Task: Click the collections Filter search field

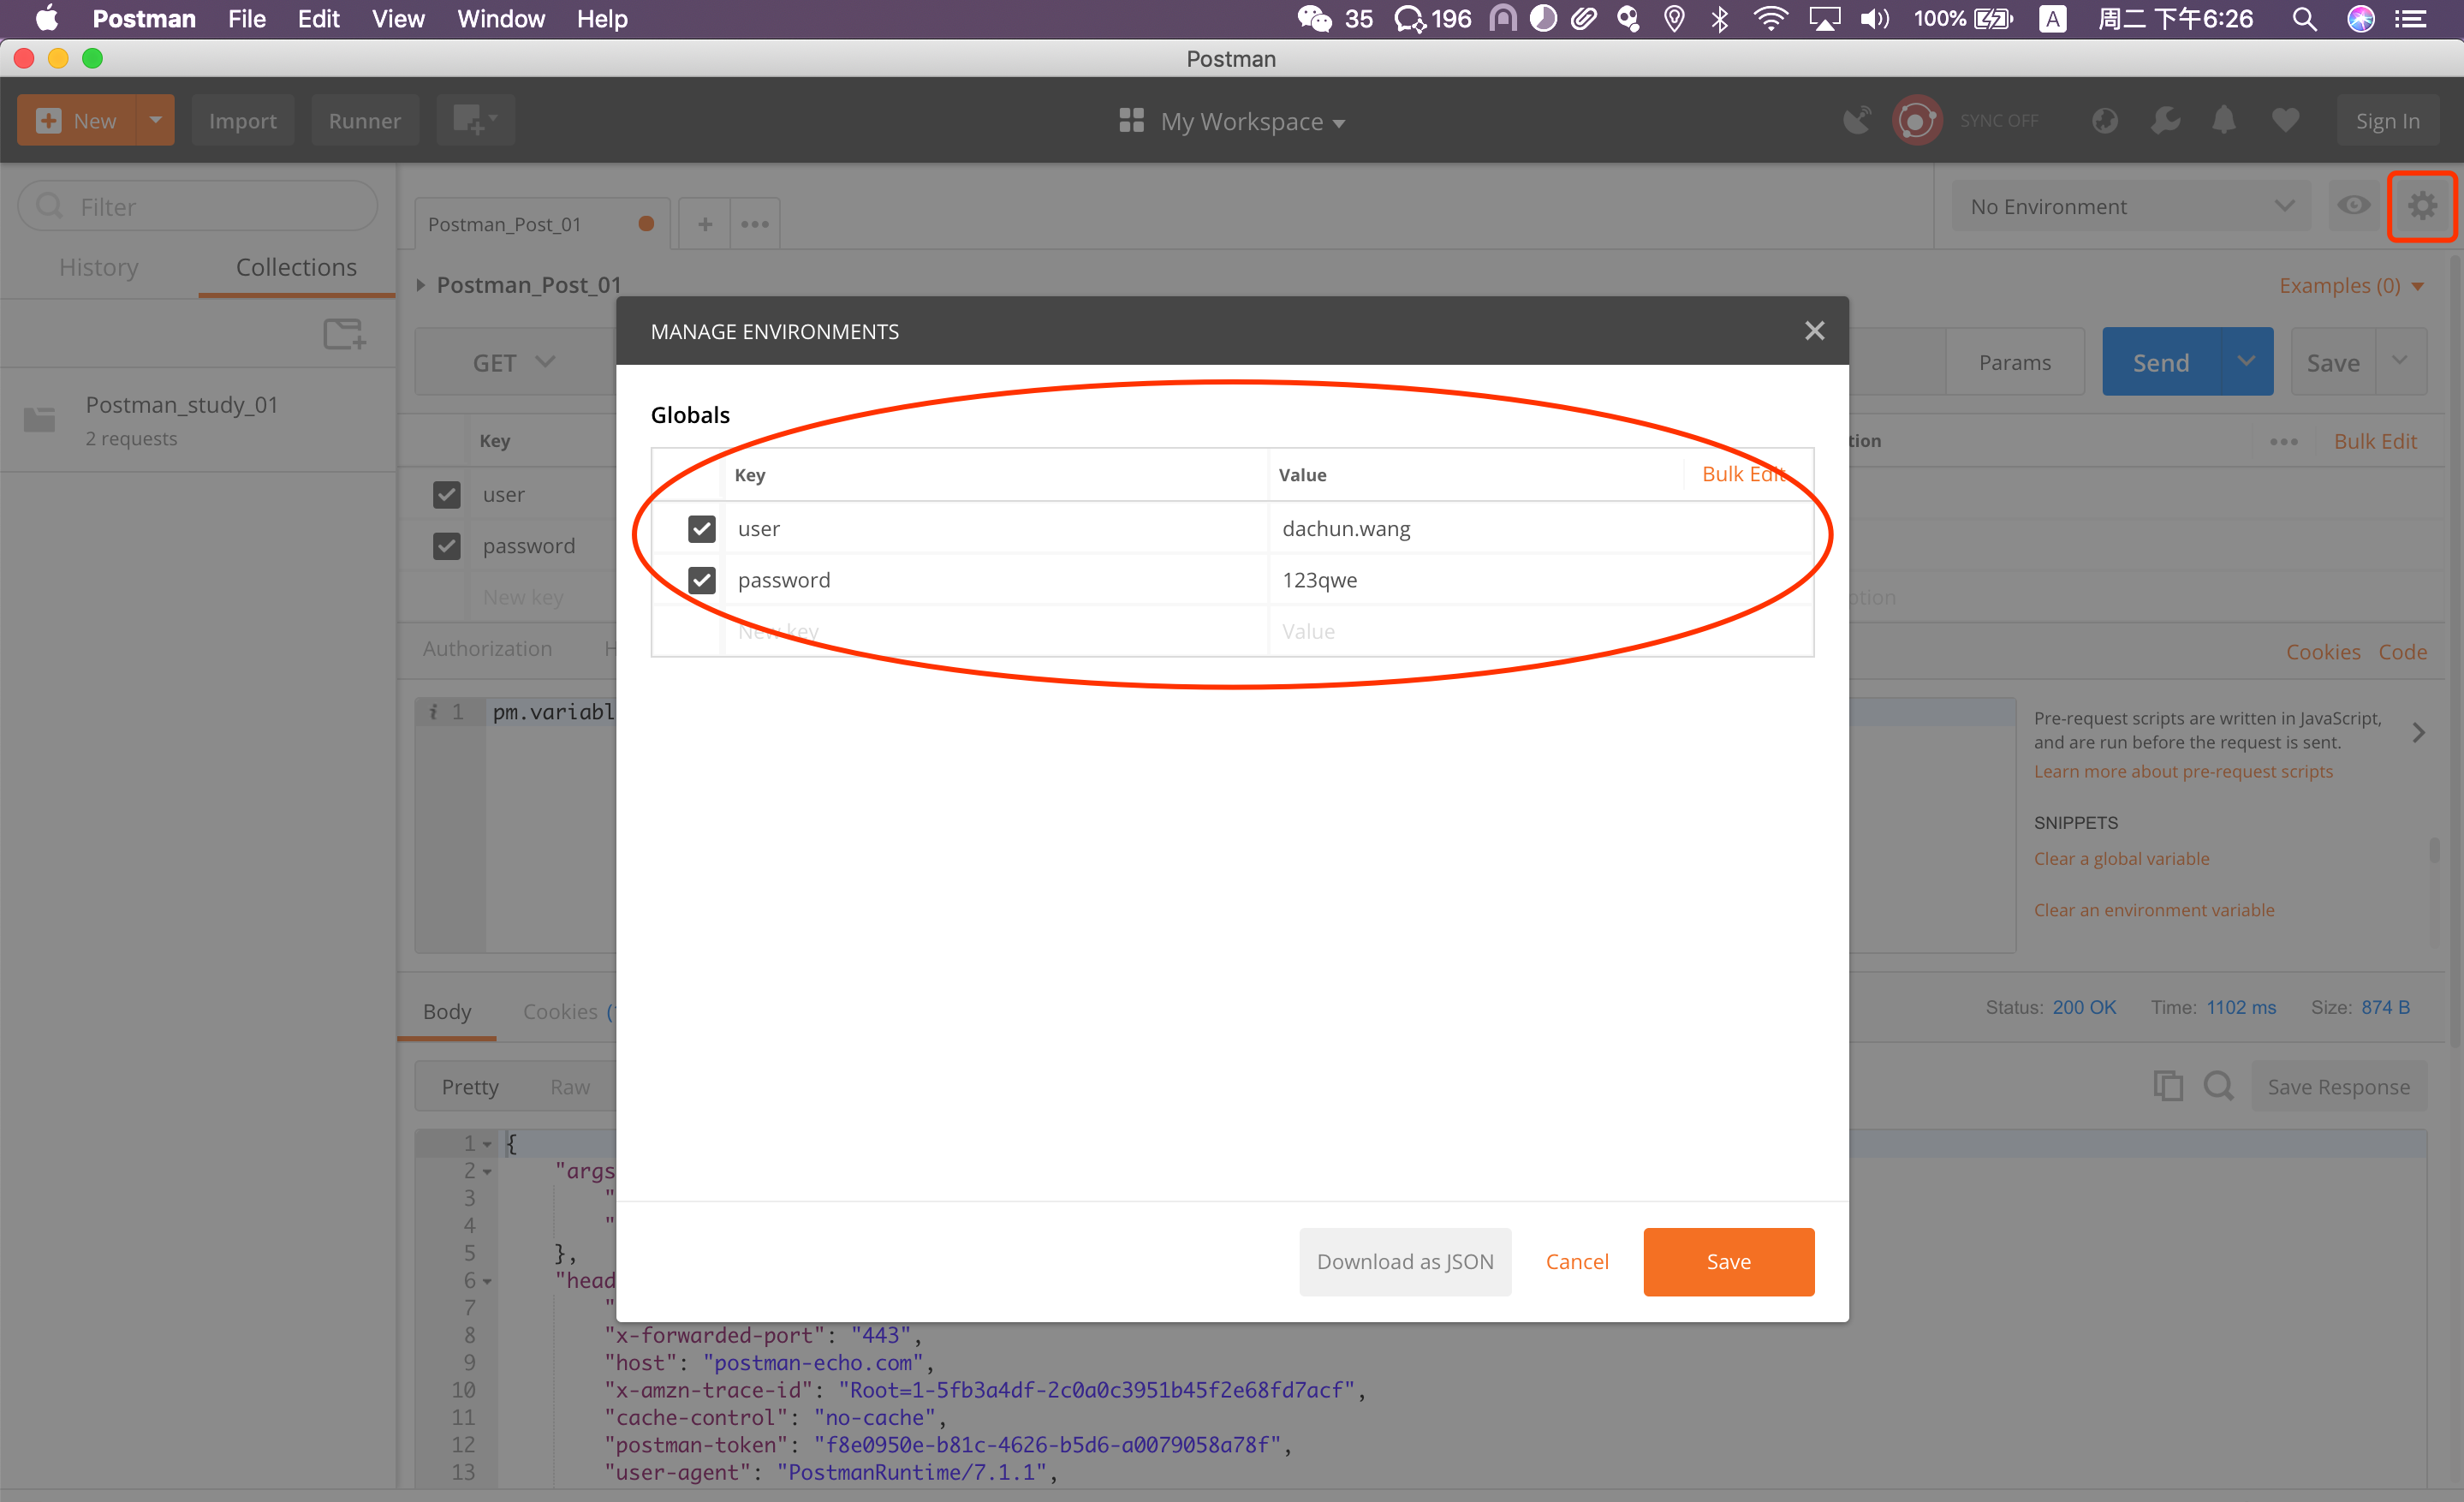Action: (x=198, y=206)
